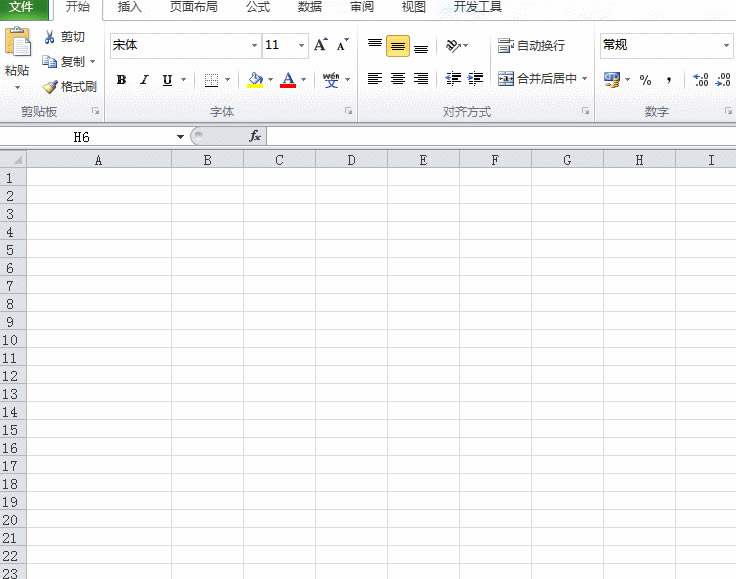Align text left horizontally
The height and width of the screenshot is (579, 736).
(x=375, y=78)
